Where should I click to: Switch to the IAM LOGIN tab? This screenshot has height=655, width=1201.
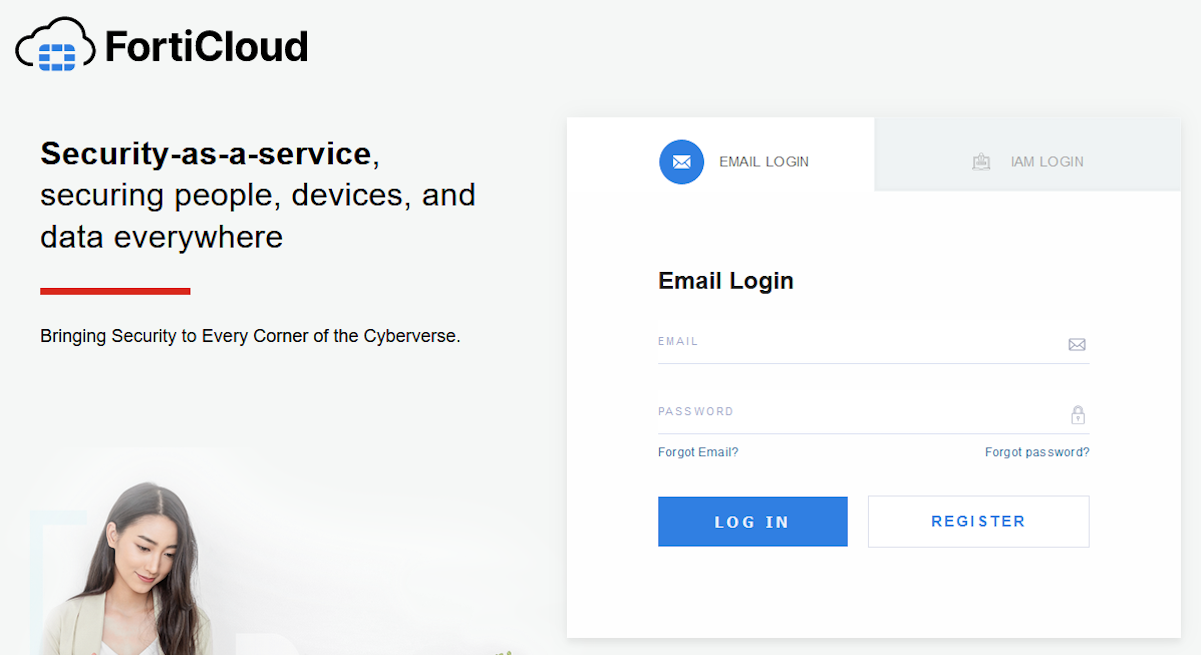click(1046, 162)
